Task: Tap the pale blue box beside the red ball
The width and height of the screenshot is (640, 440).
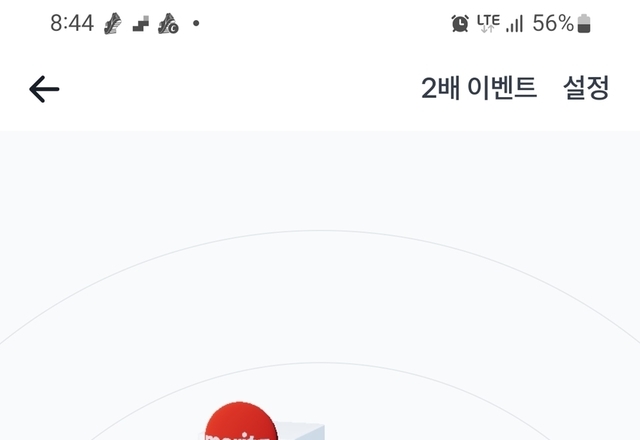Action: [x=302, y=432]
